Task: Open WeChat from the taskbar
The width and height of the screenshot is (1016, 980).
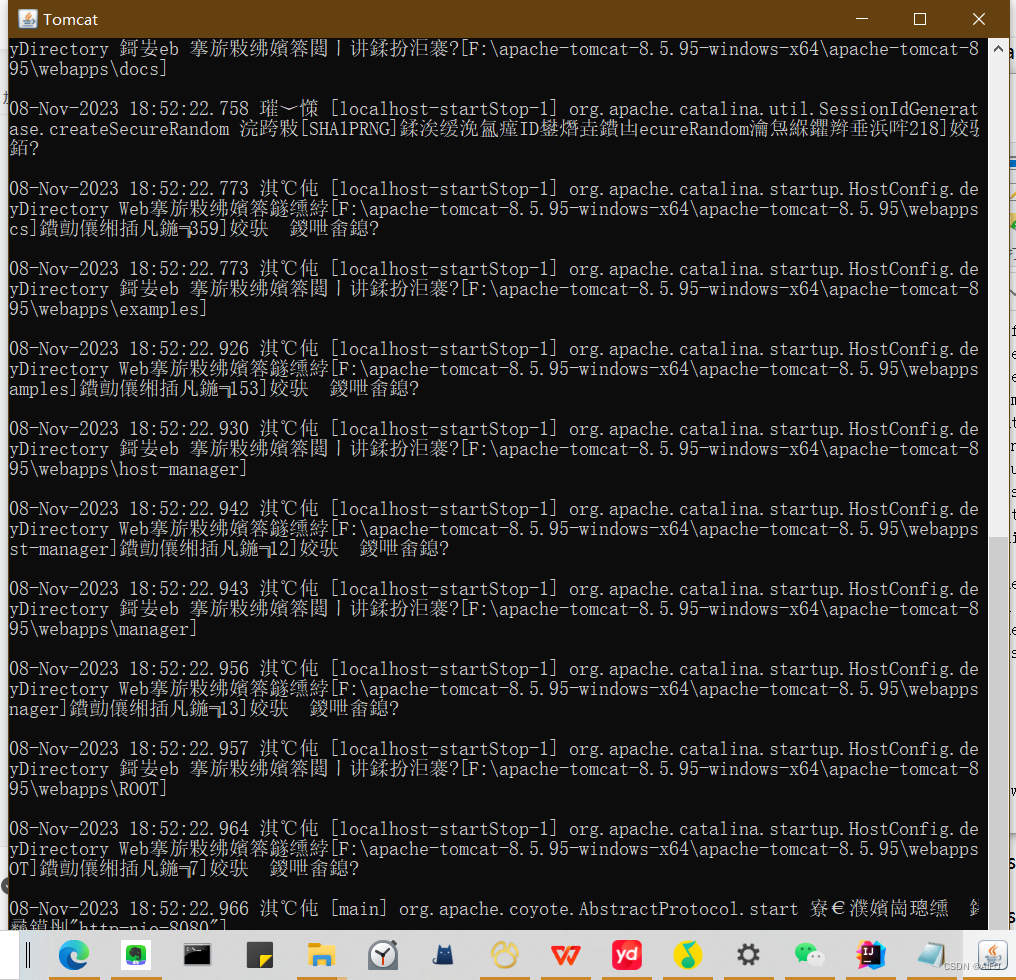Action: pyautogui.click(x=809, y=955)
